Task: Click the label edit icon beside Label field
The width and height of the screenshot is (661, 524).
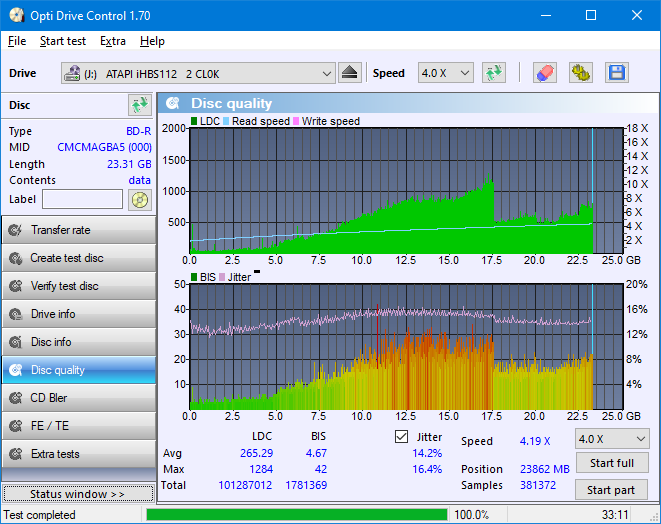Action: point(139,199)
